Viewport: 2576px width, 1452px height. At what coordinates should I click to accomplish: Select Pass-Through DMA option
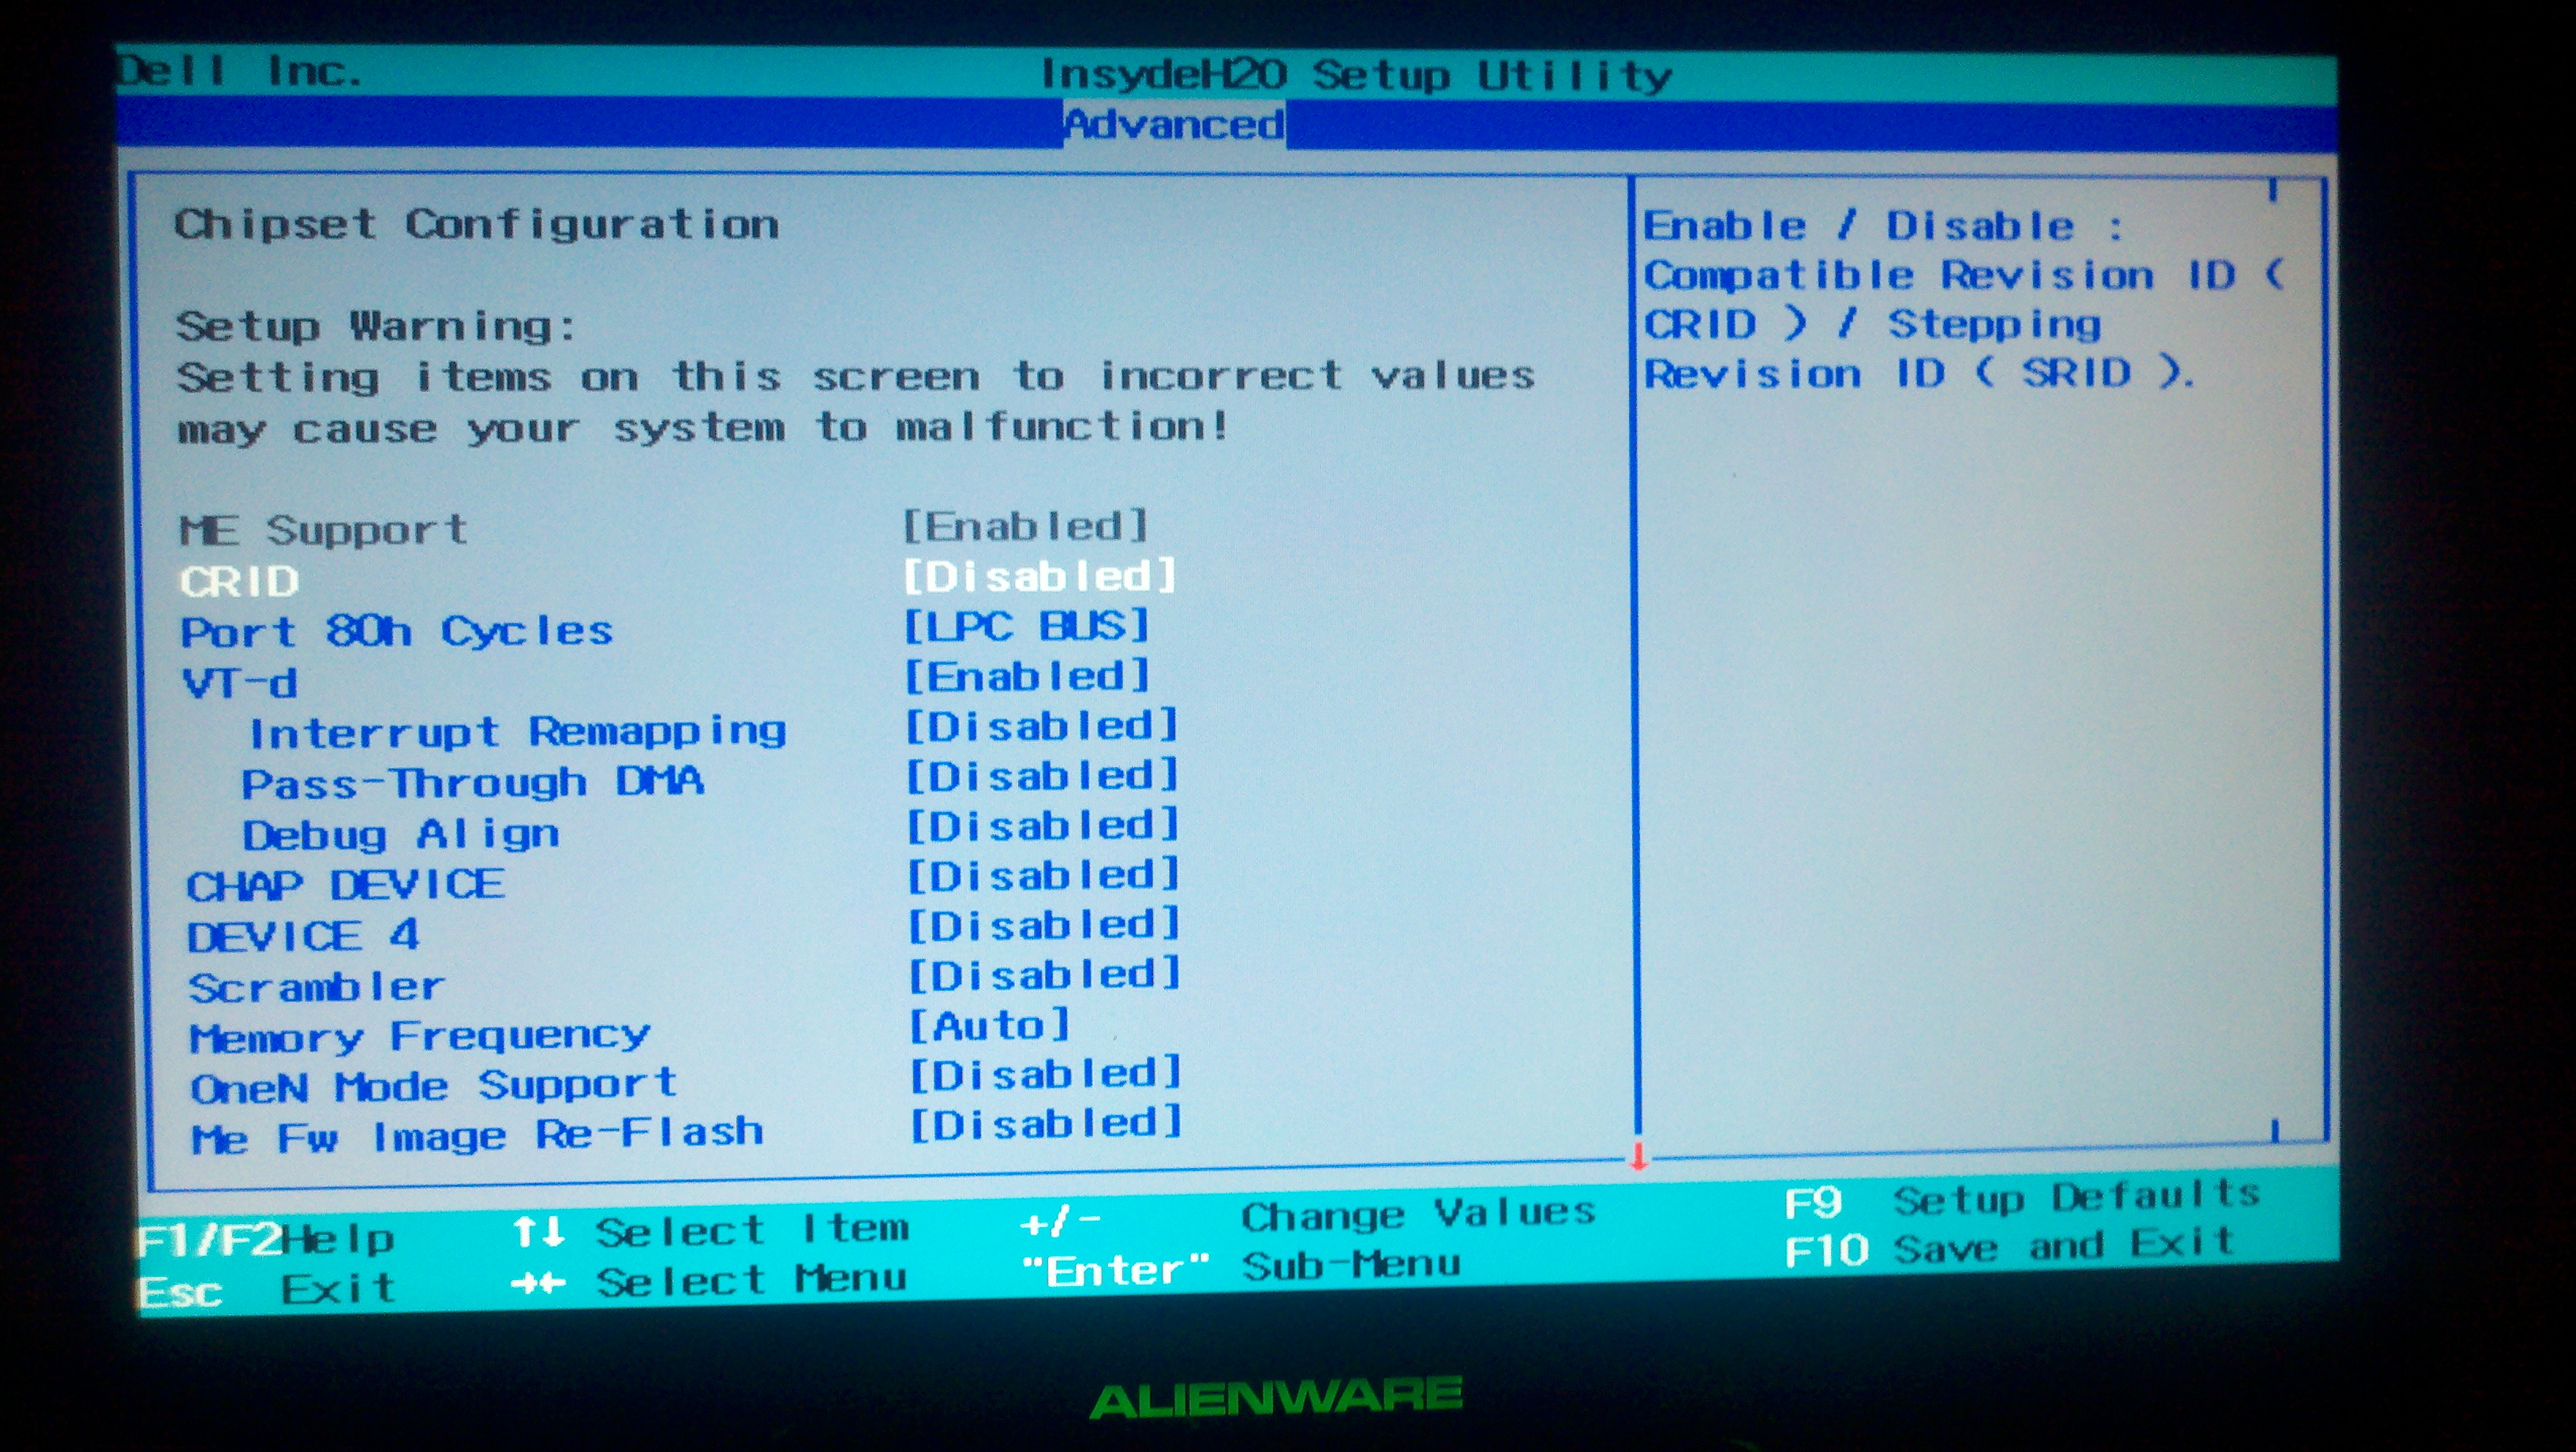(473, 782)
